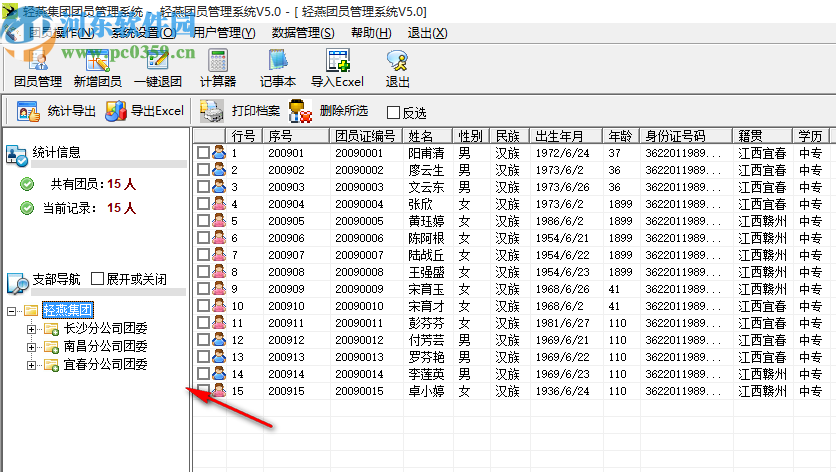Click the 宜春分公司团委 folder icon

tap(52, 365)
